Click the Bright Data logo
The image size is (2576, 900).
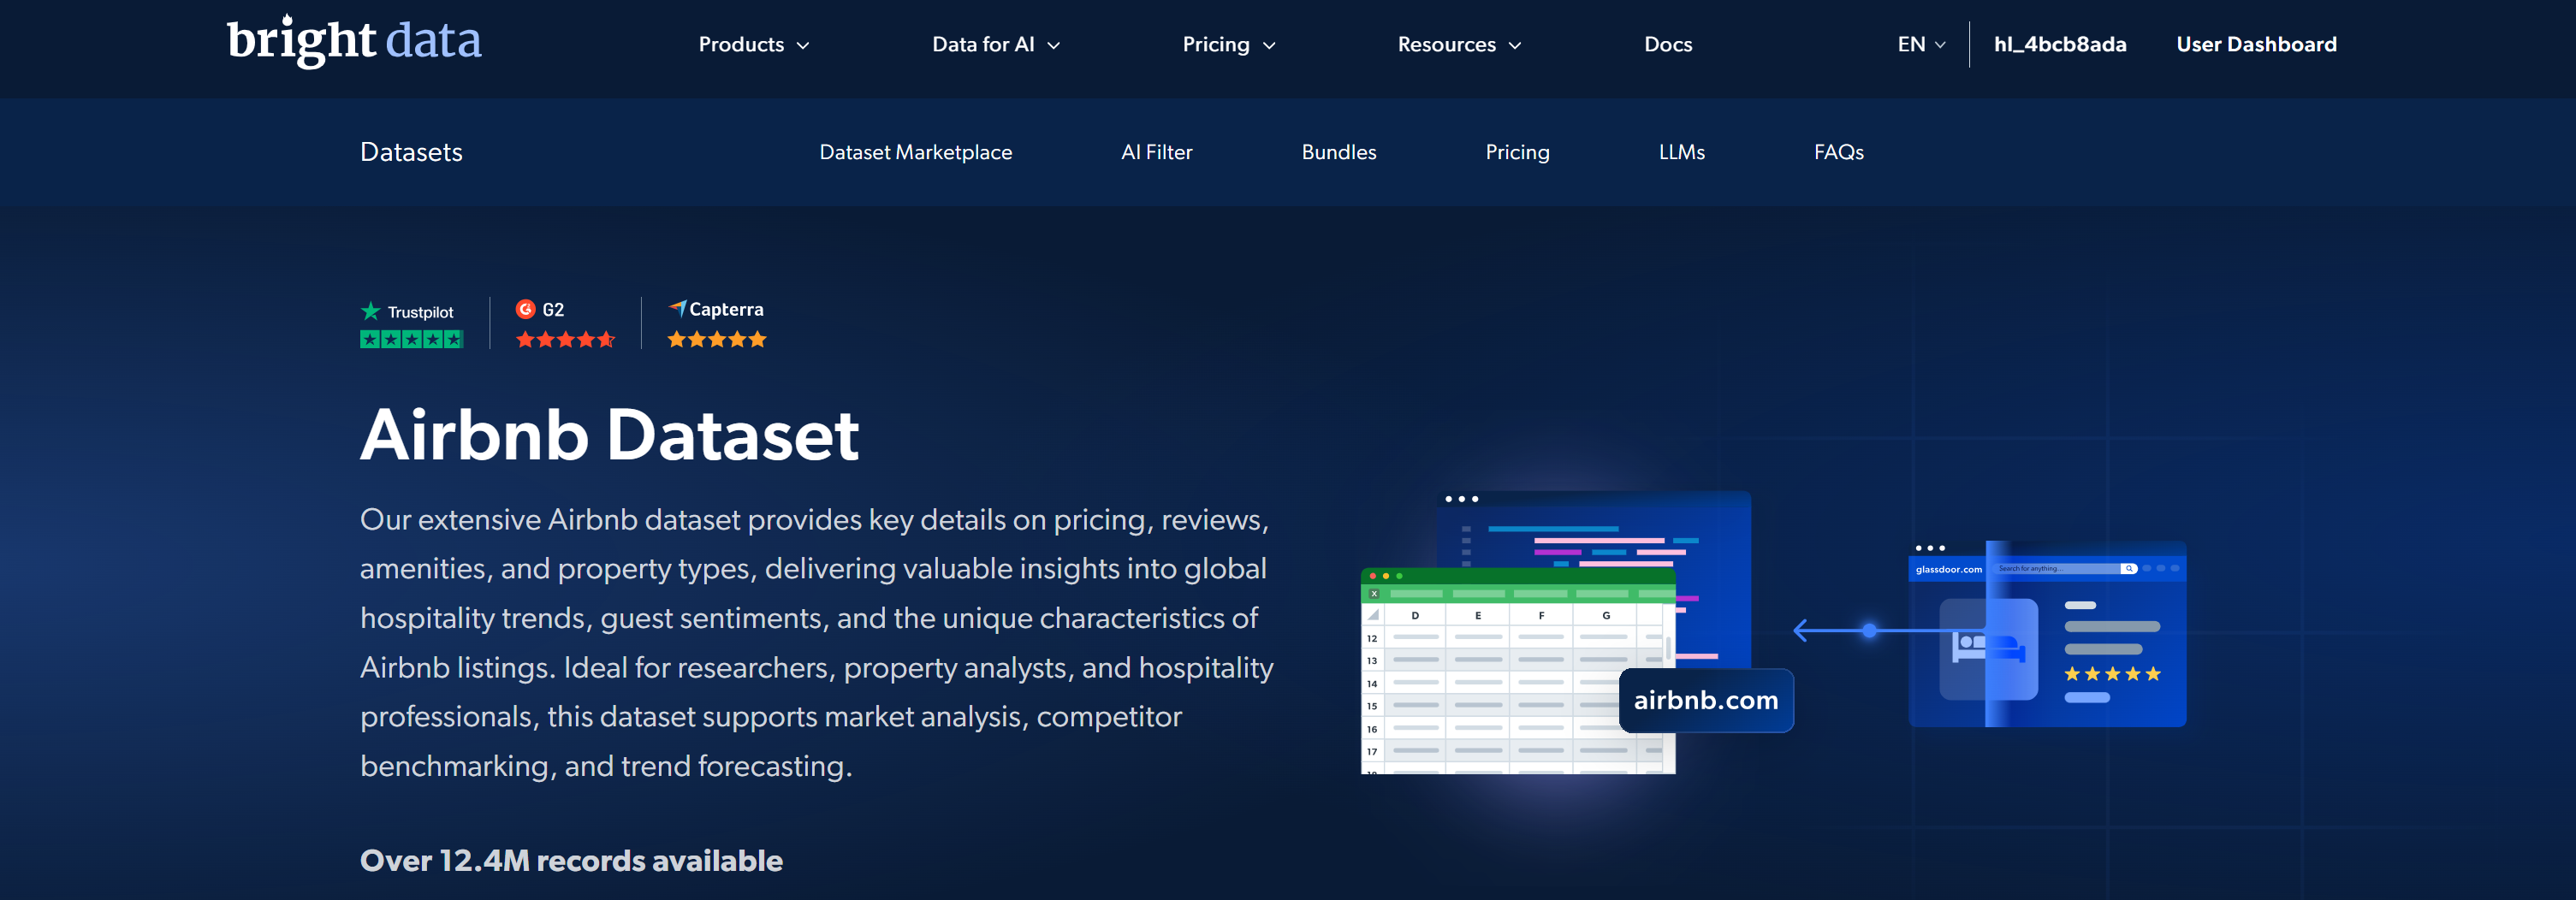click(x=354, y=40)
